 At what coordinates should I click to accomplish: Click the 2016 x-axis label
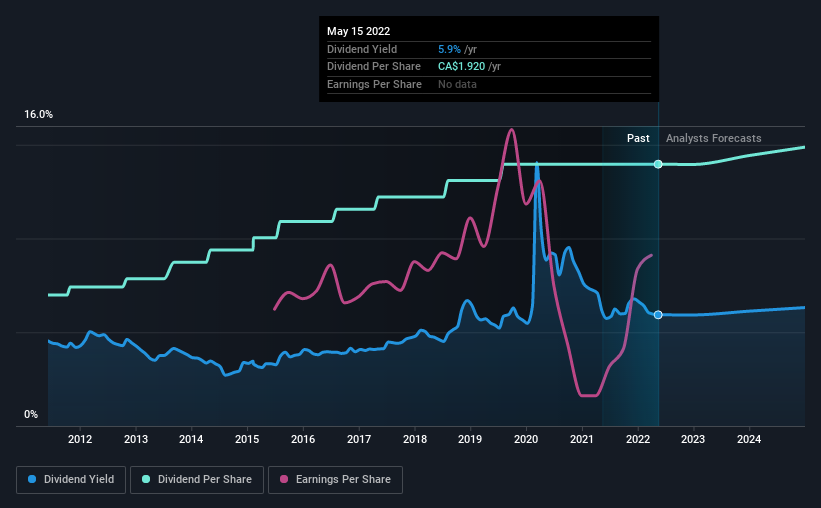point(303,439)
